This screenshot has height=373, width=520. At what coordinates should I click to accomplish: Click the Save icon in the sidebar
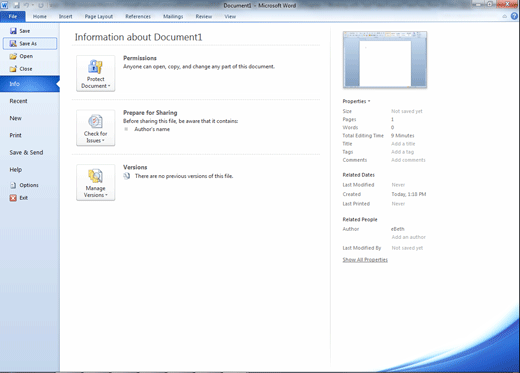pyautogui.click(x=13, y=31)
